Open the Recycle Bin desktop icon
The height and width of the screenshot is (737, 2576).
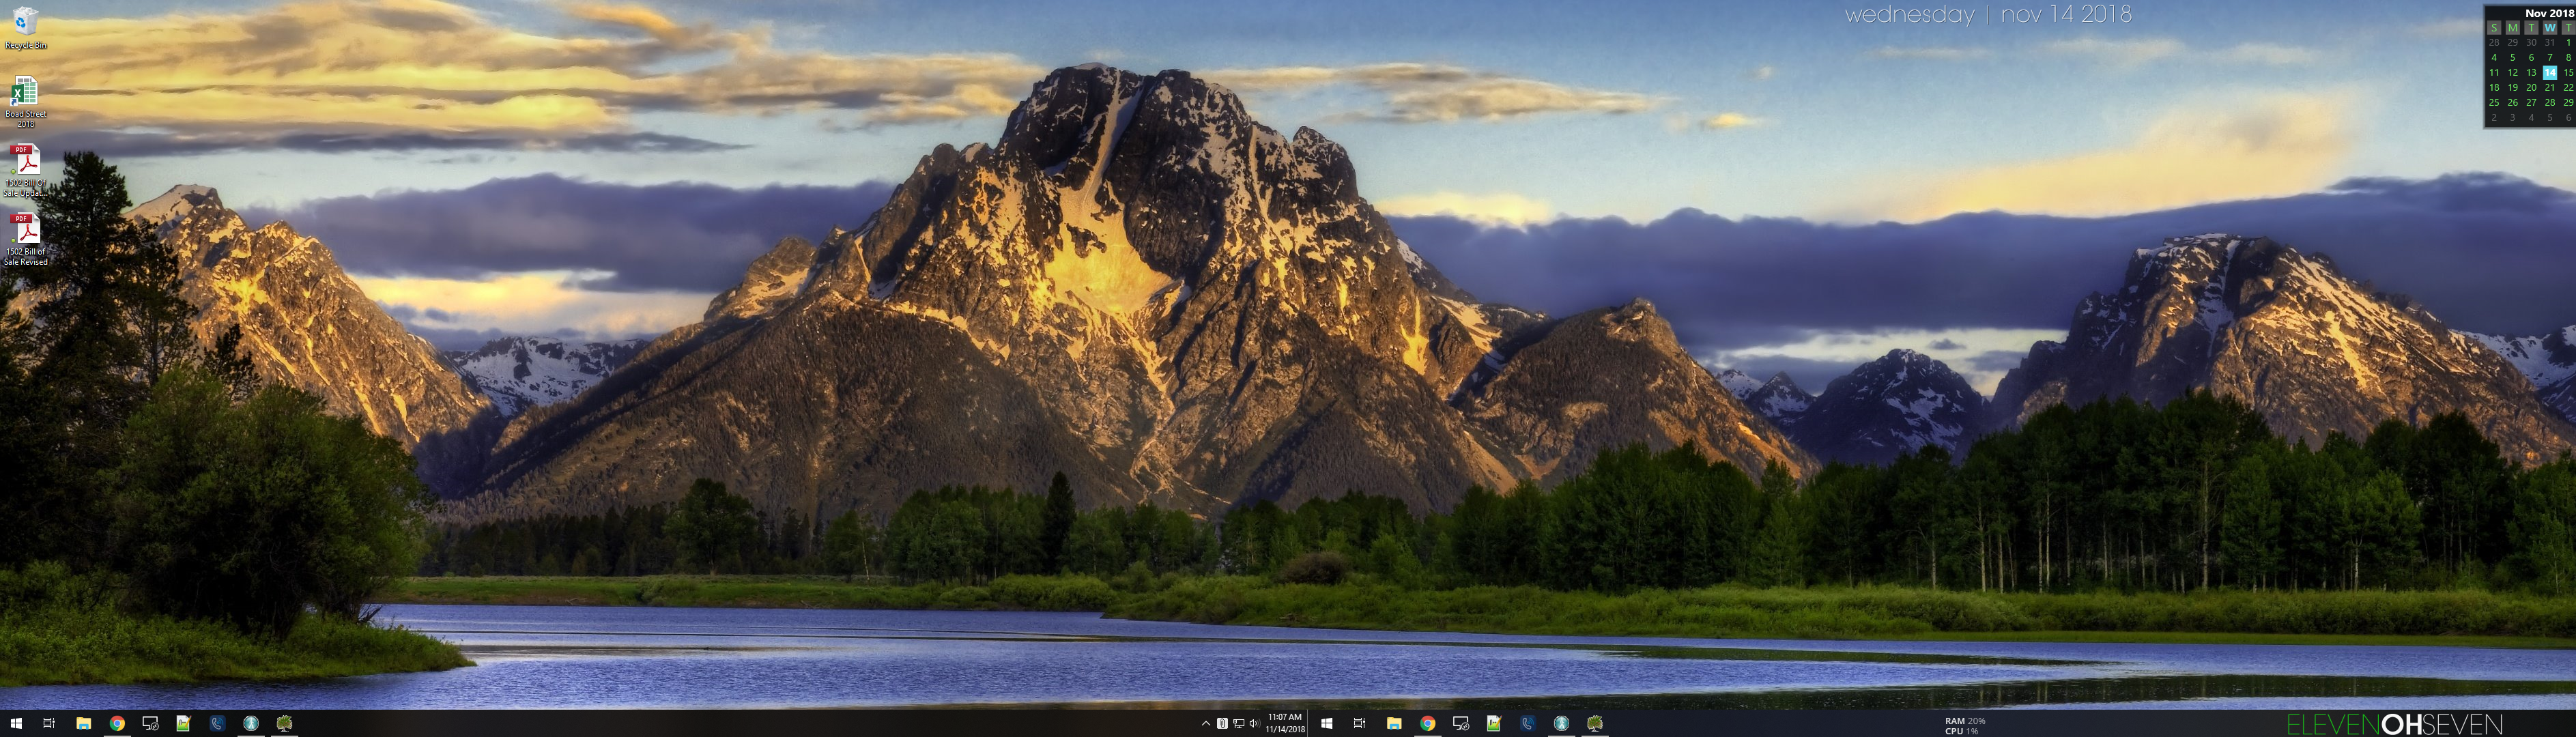click(25, 28)
